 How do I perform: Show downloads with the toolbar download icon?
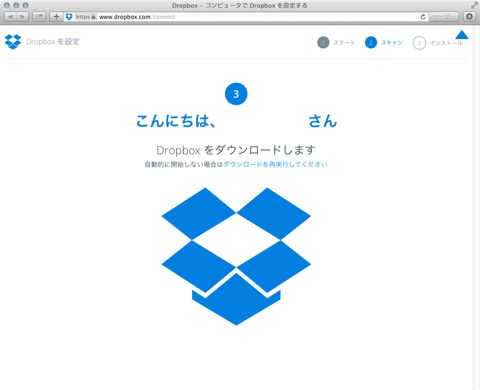coord(469,16)
